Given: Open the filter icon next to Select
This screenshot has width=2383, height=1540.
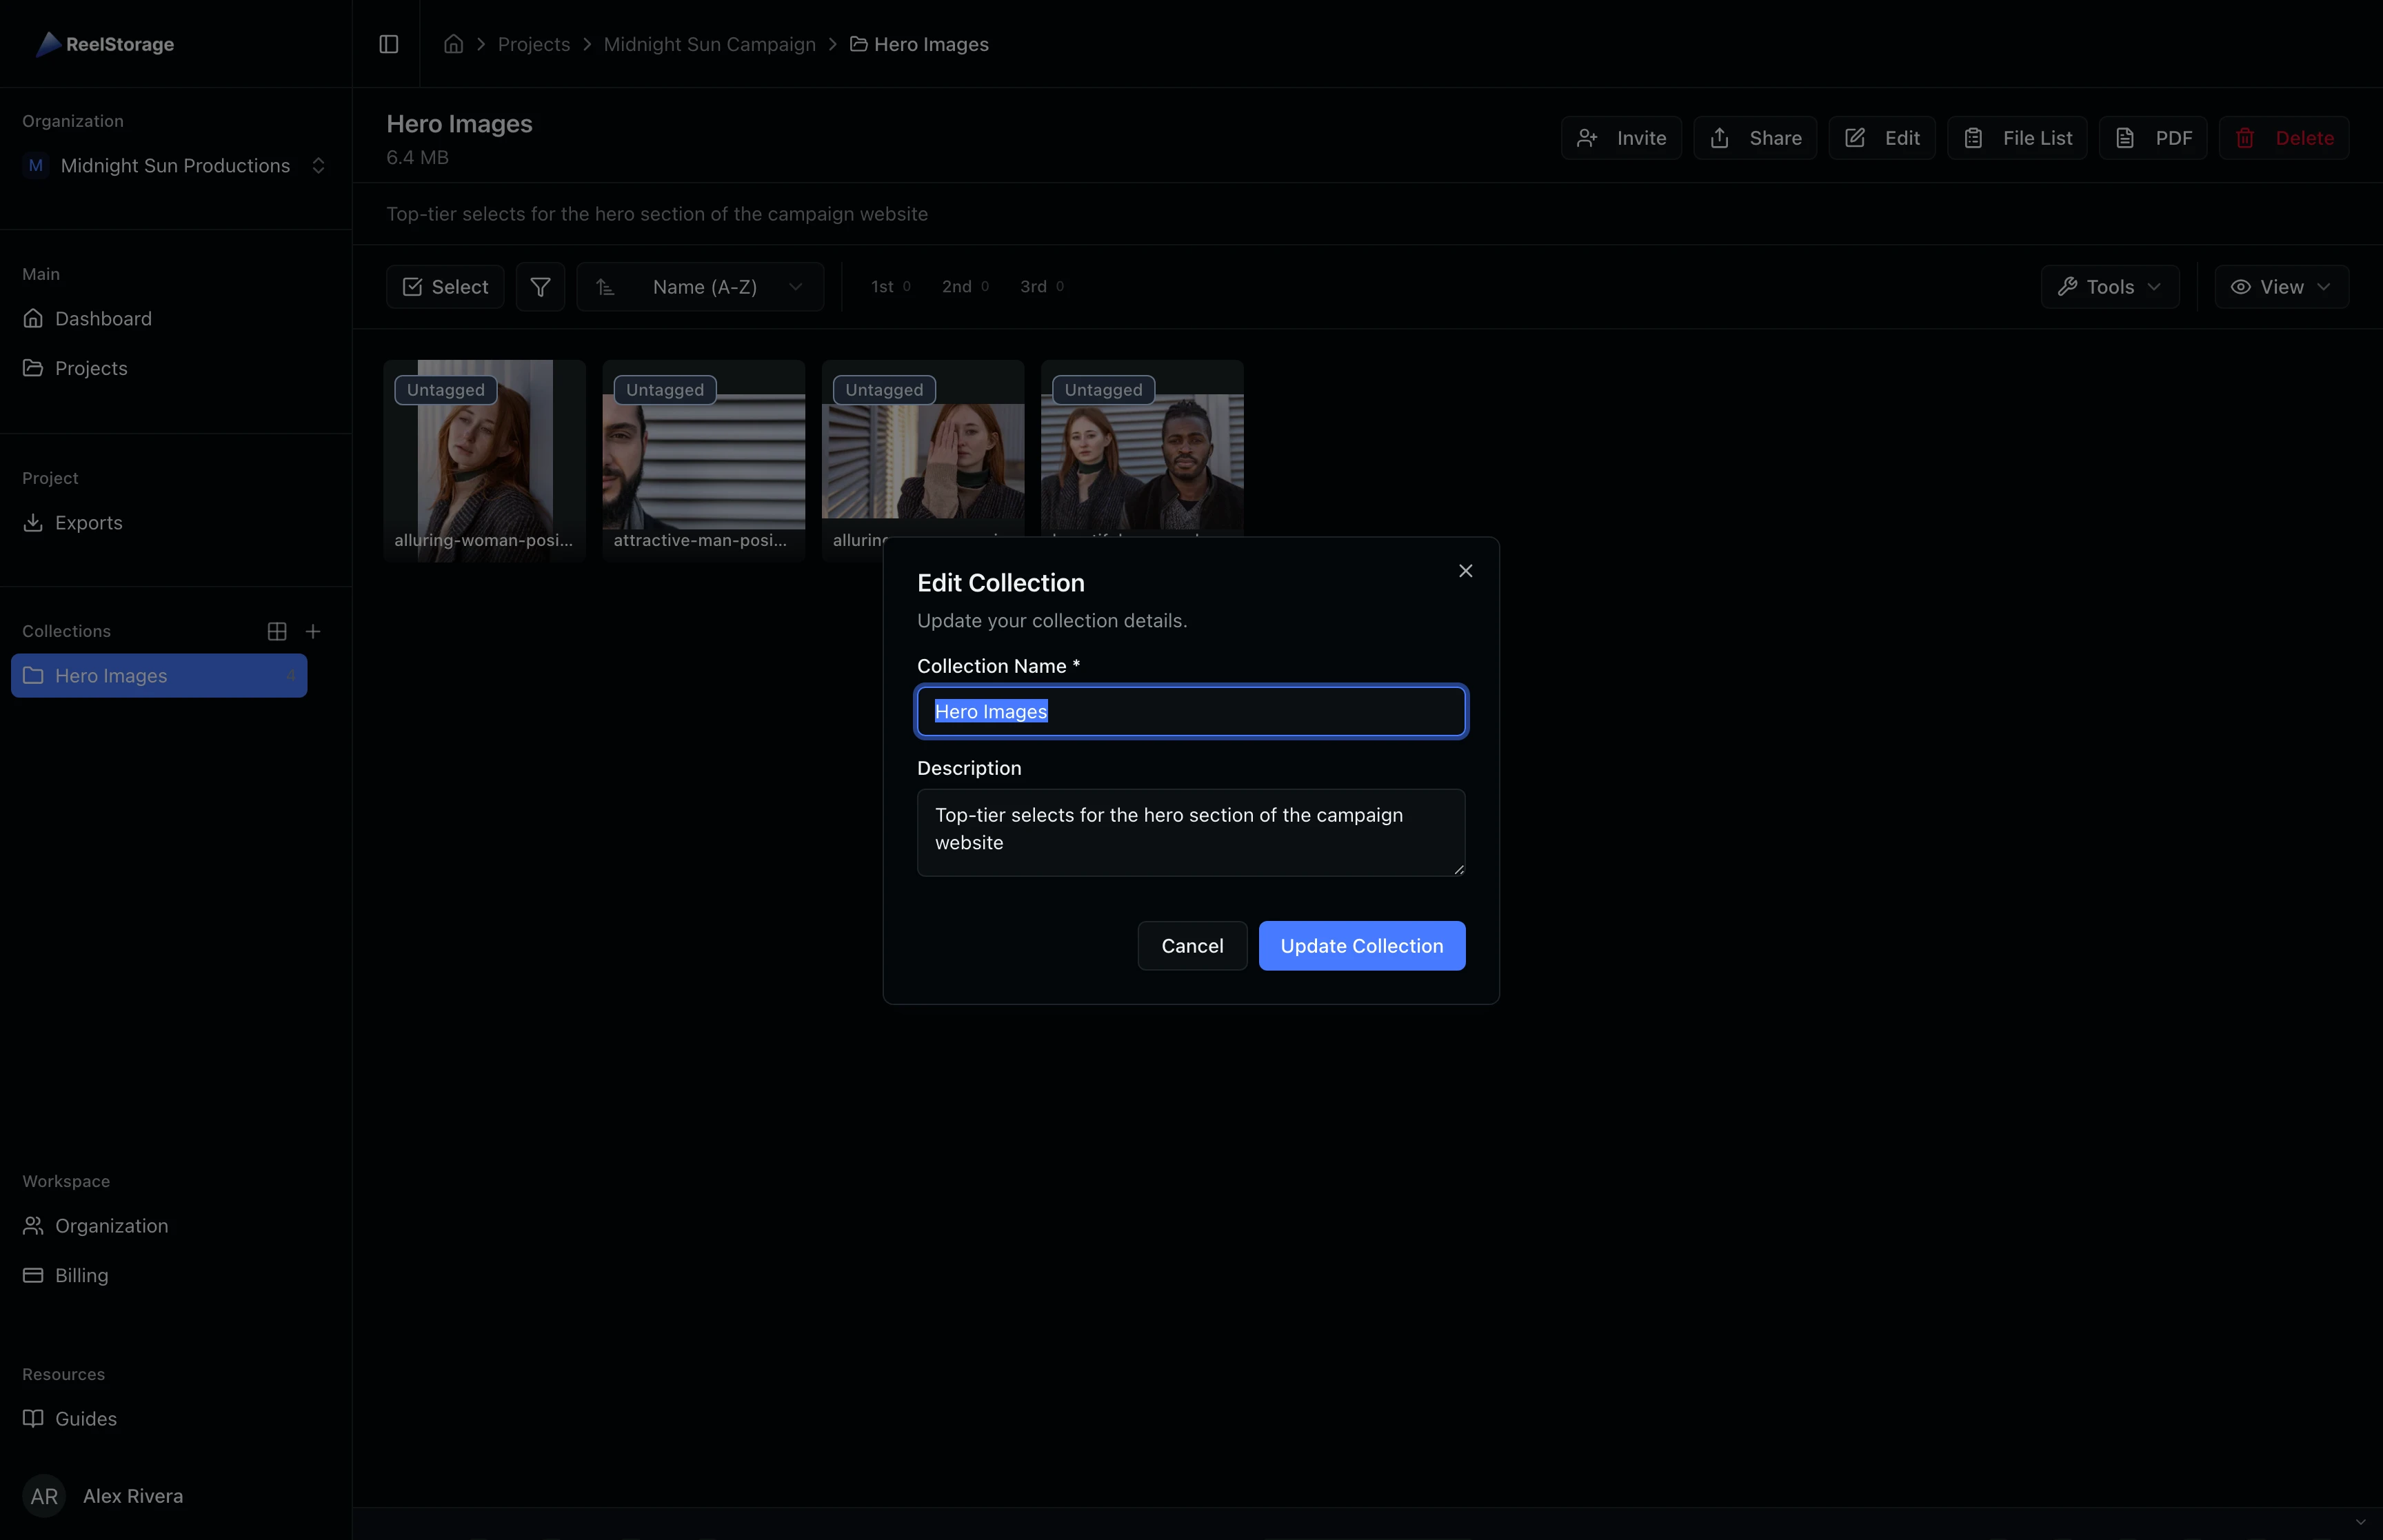Looking at the screenshot, I should click(x=540, y=286).
